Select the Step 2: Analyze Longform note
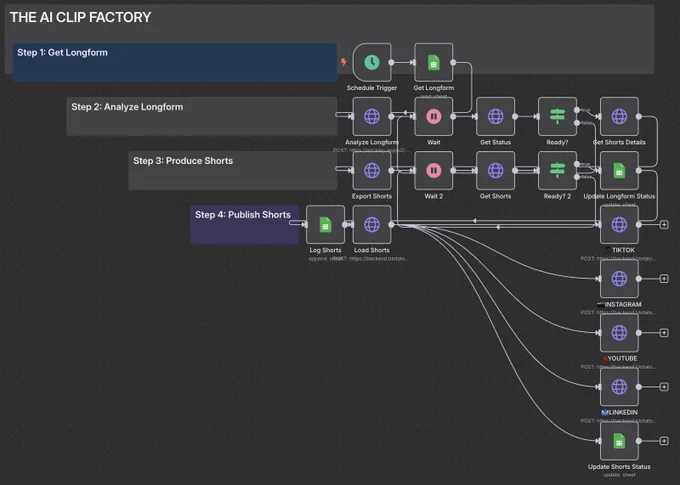 (x=202, y=116)
